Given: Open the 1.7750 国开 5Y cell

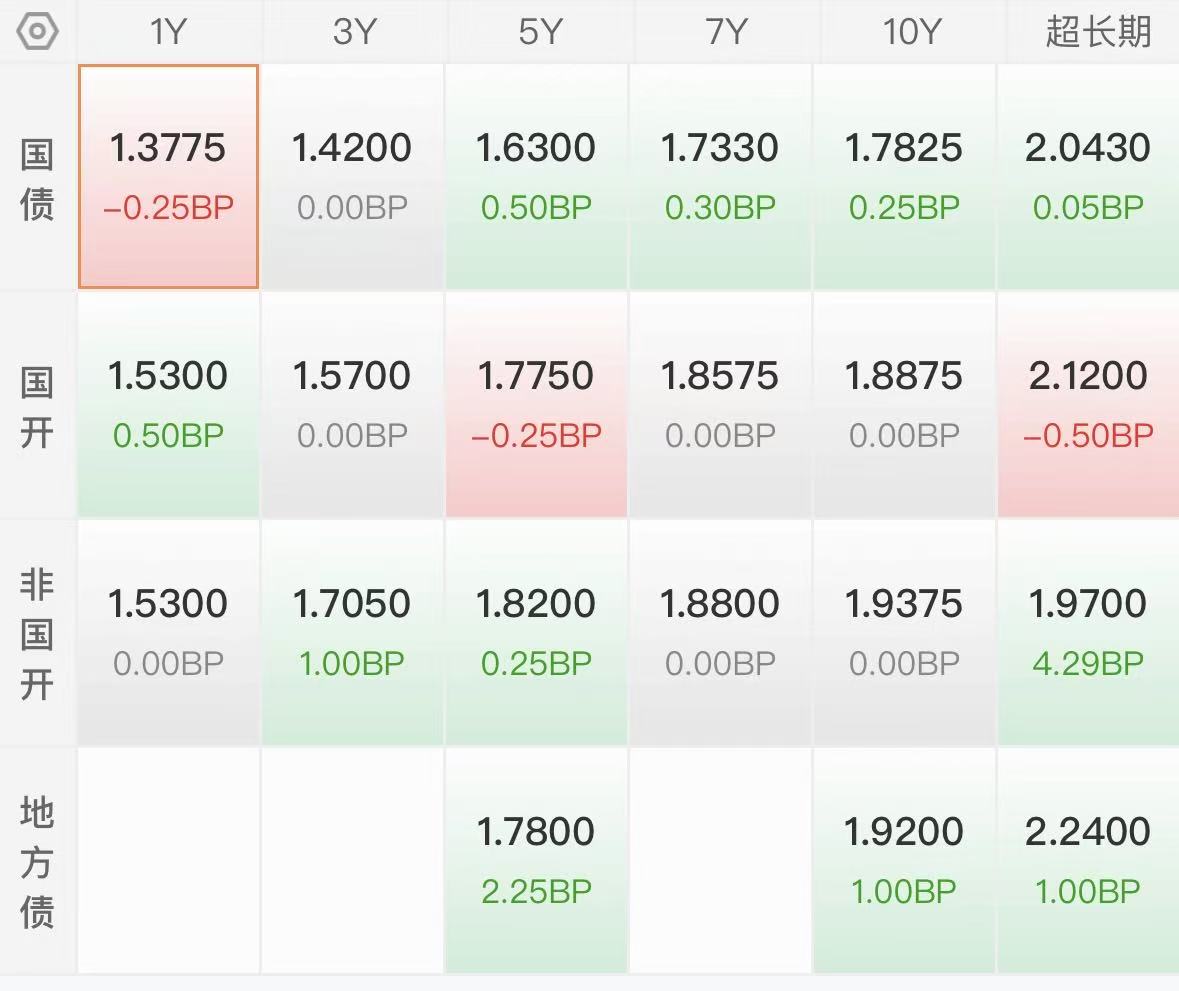Looking at the screenshot, I should [536, 405].
